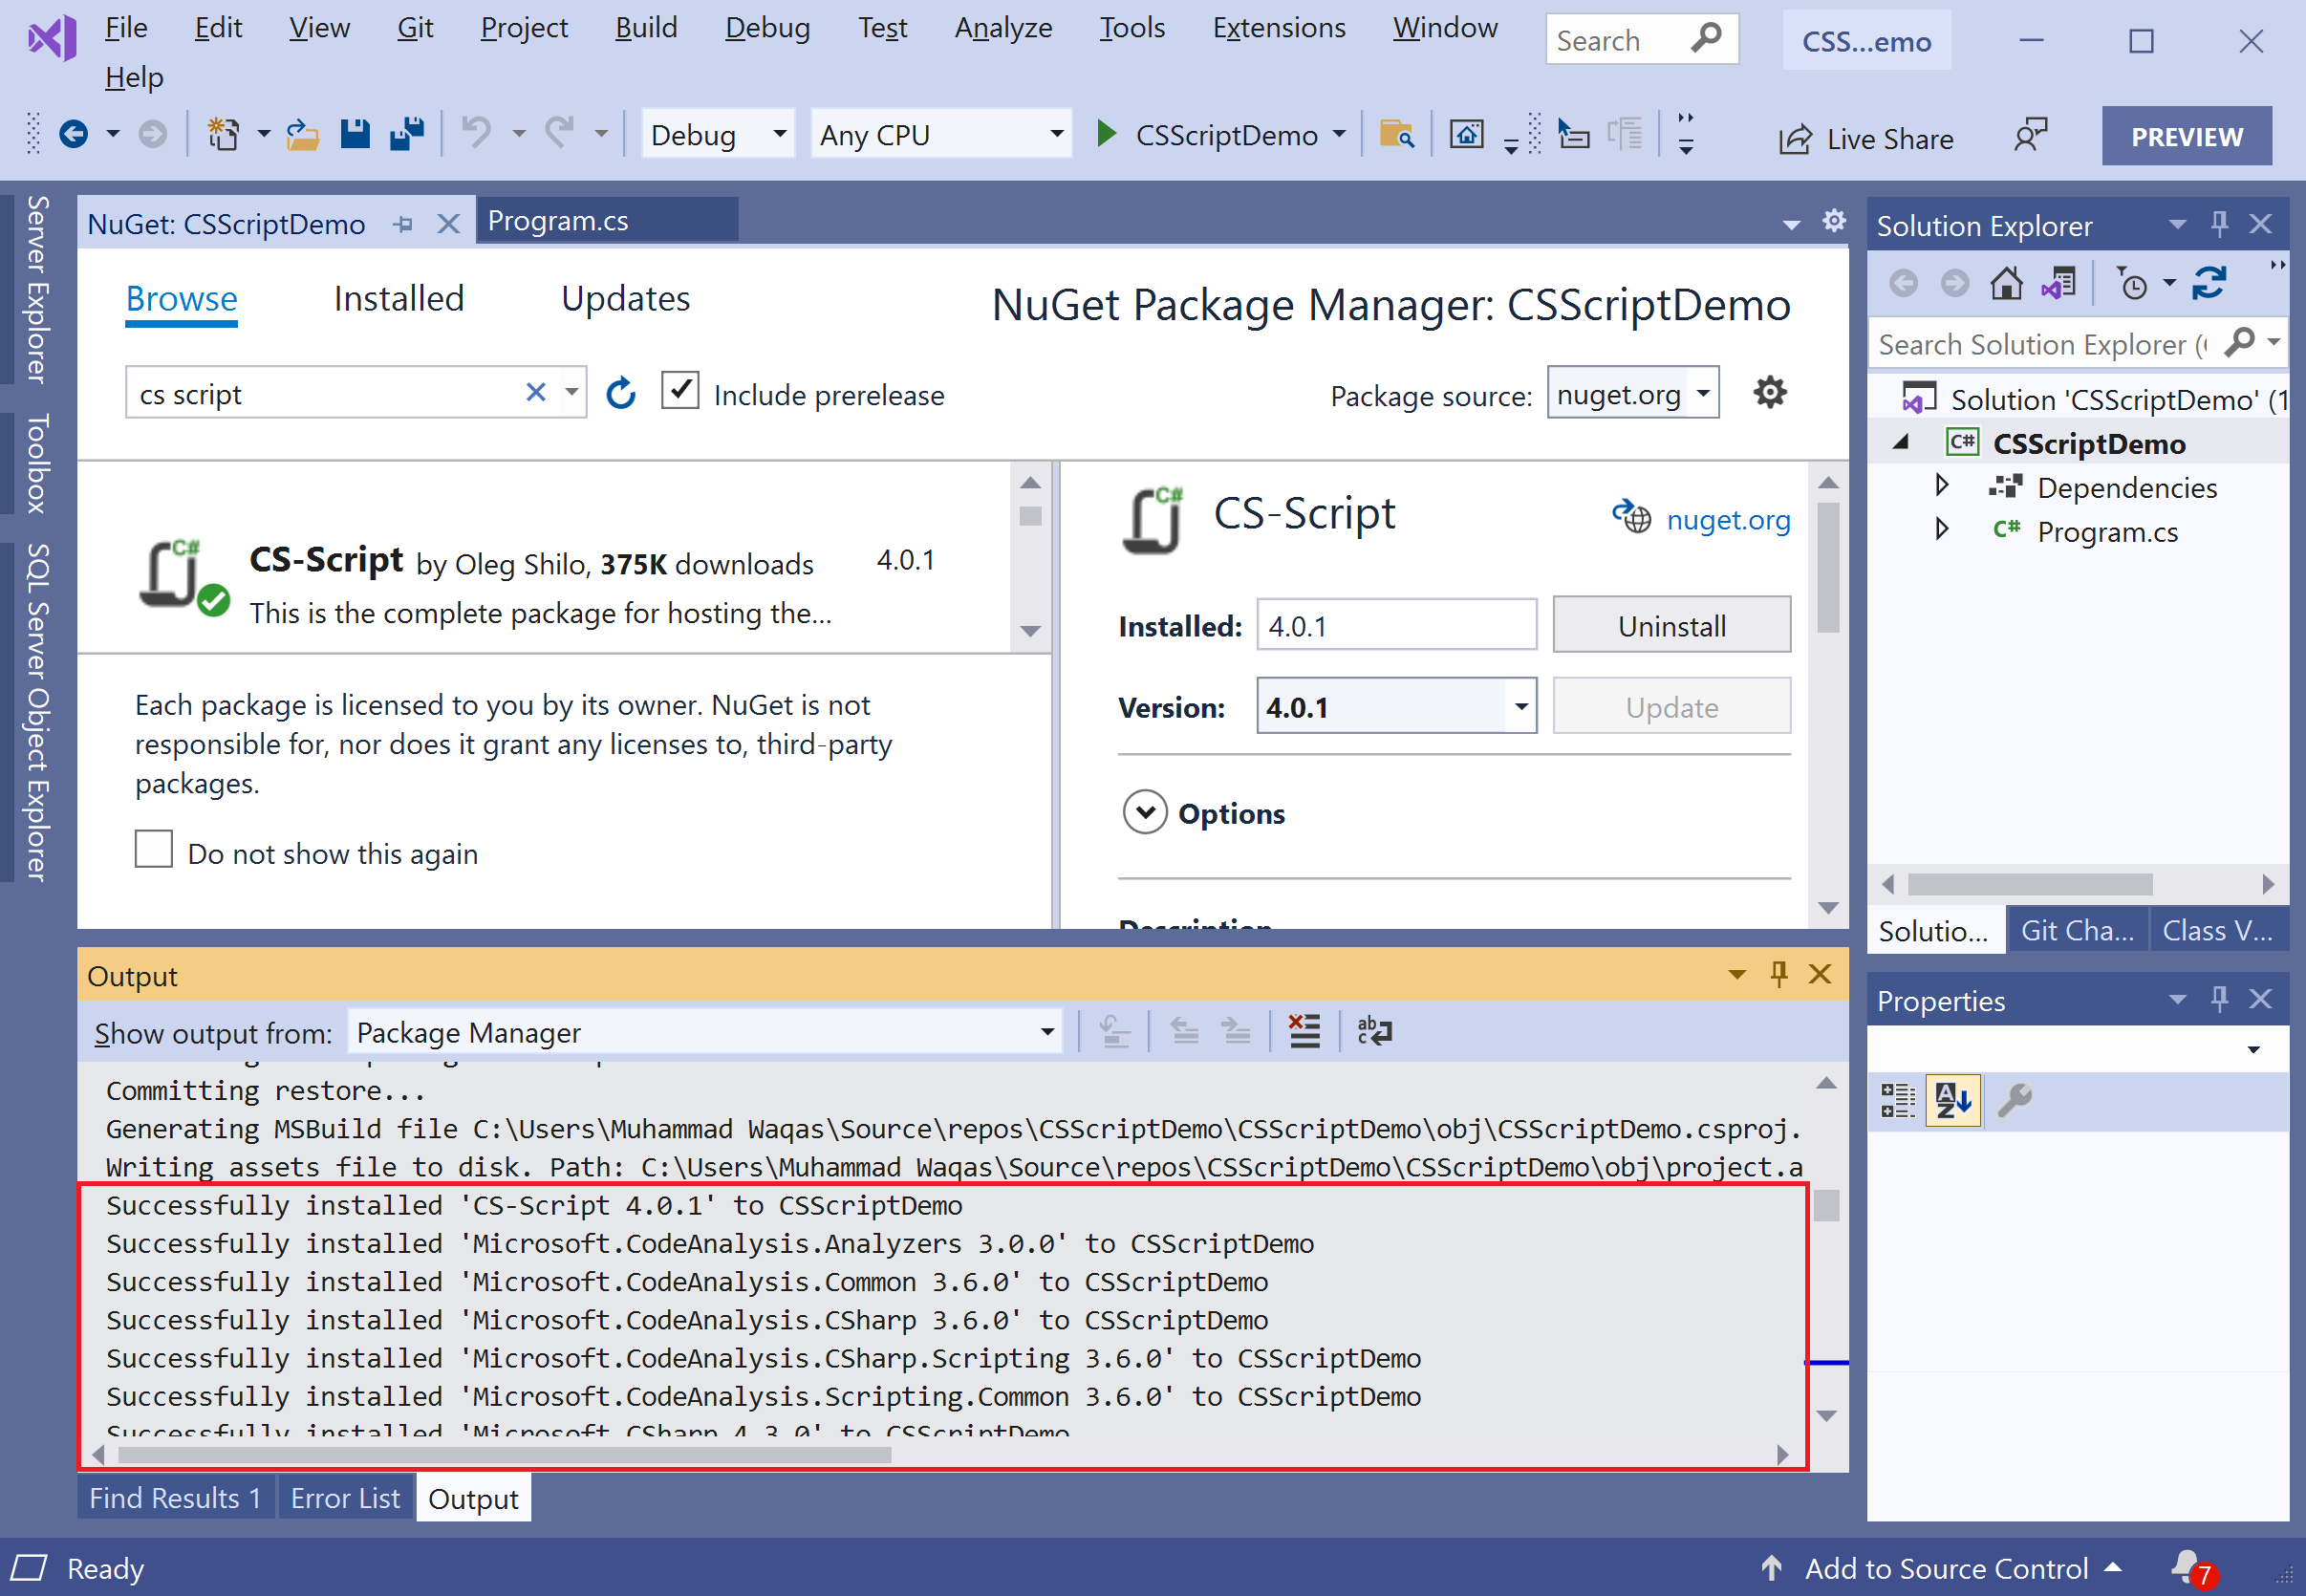2306x1596 pixels.
Task: Open the Extensions menu
Action: (1278, 28)
